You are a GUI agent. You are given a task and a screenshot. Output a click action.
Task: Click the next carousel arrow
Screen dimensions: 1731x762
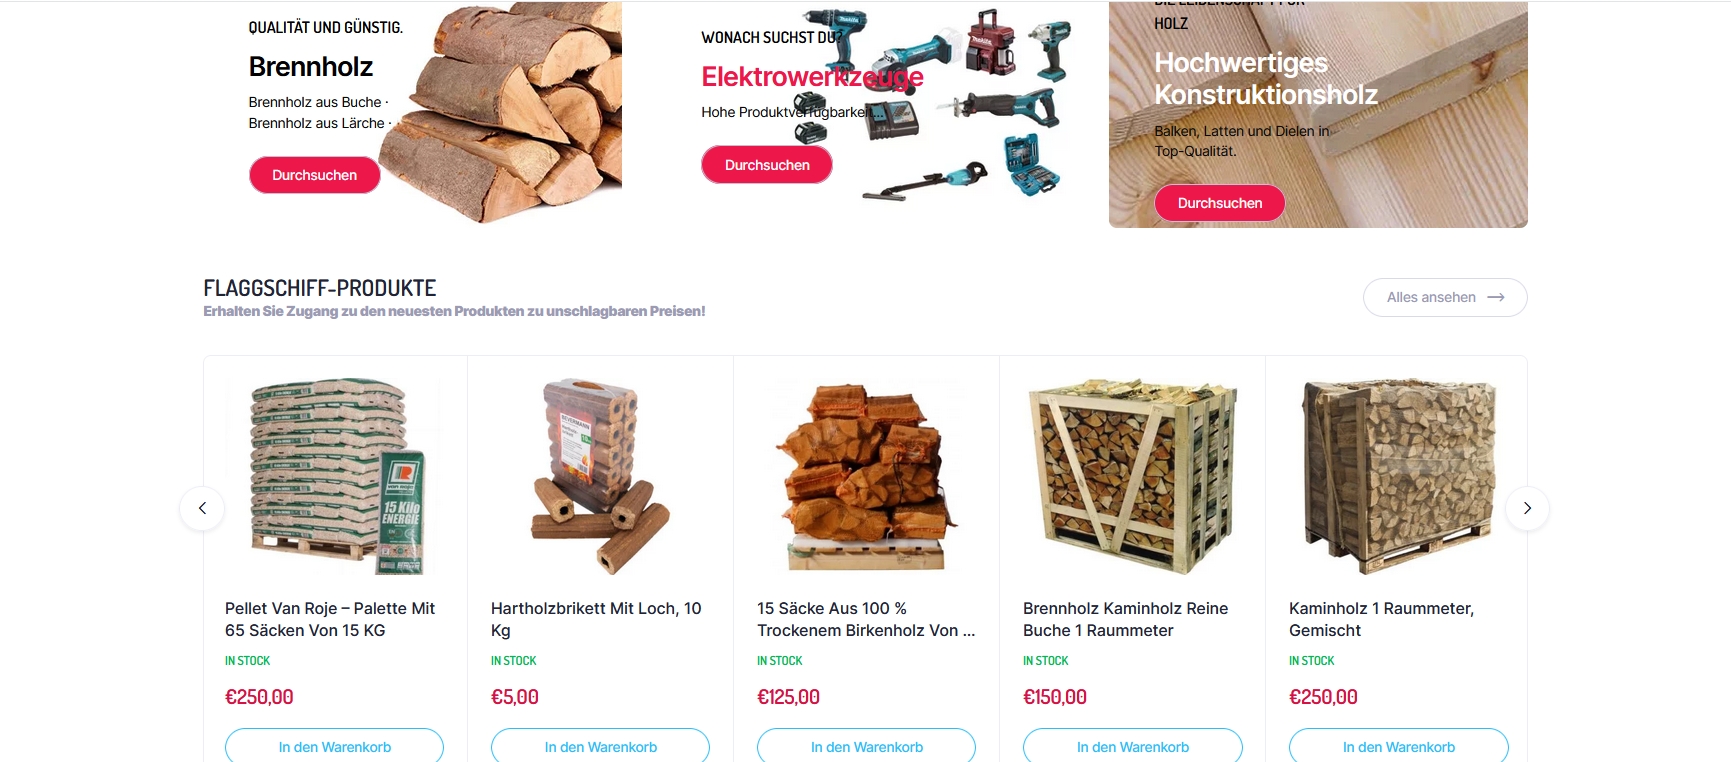[x=1527, y=508]
